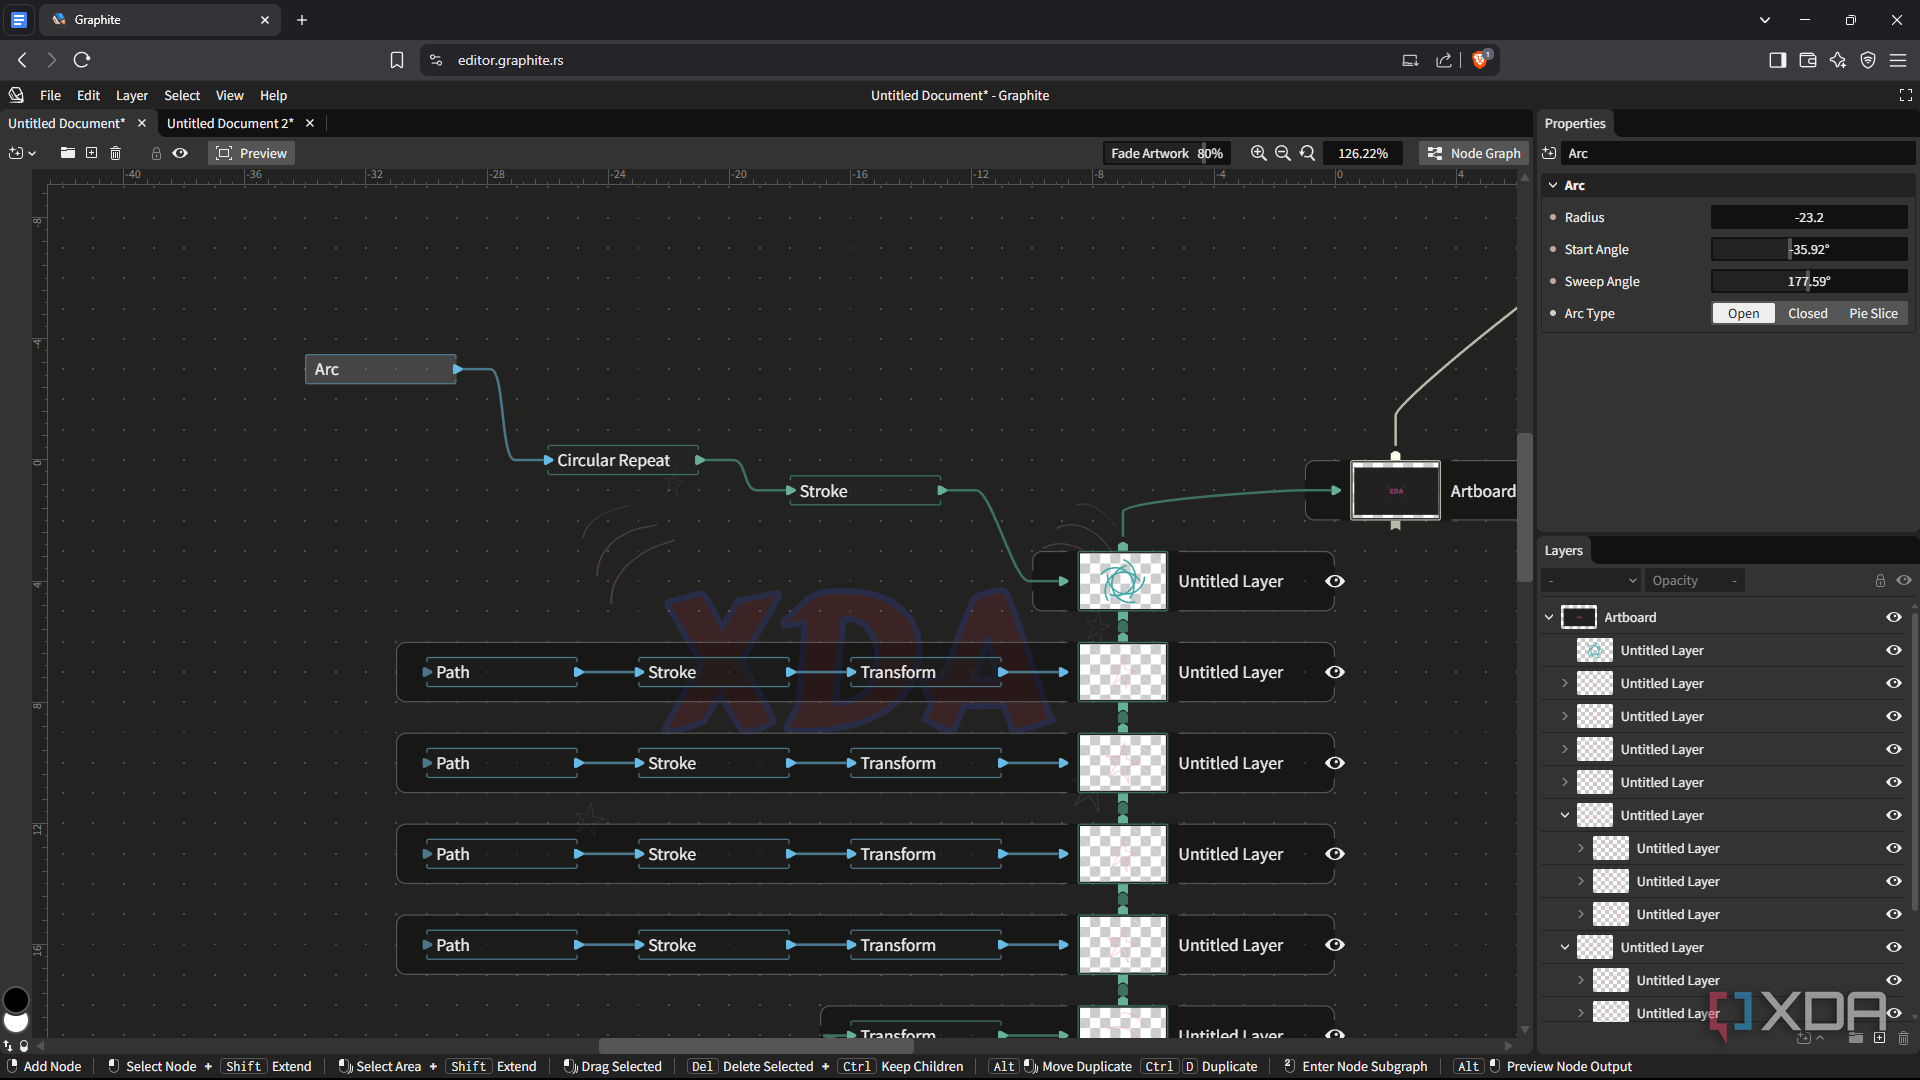Click the Fade Artwork 80% slider
The height and width of the screenshot is (1080, 1920).
click(x=1166, y=153)
